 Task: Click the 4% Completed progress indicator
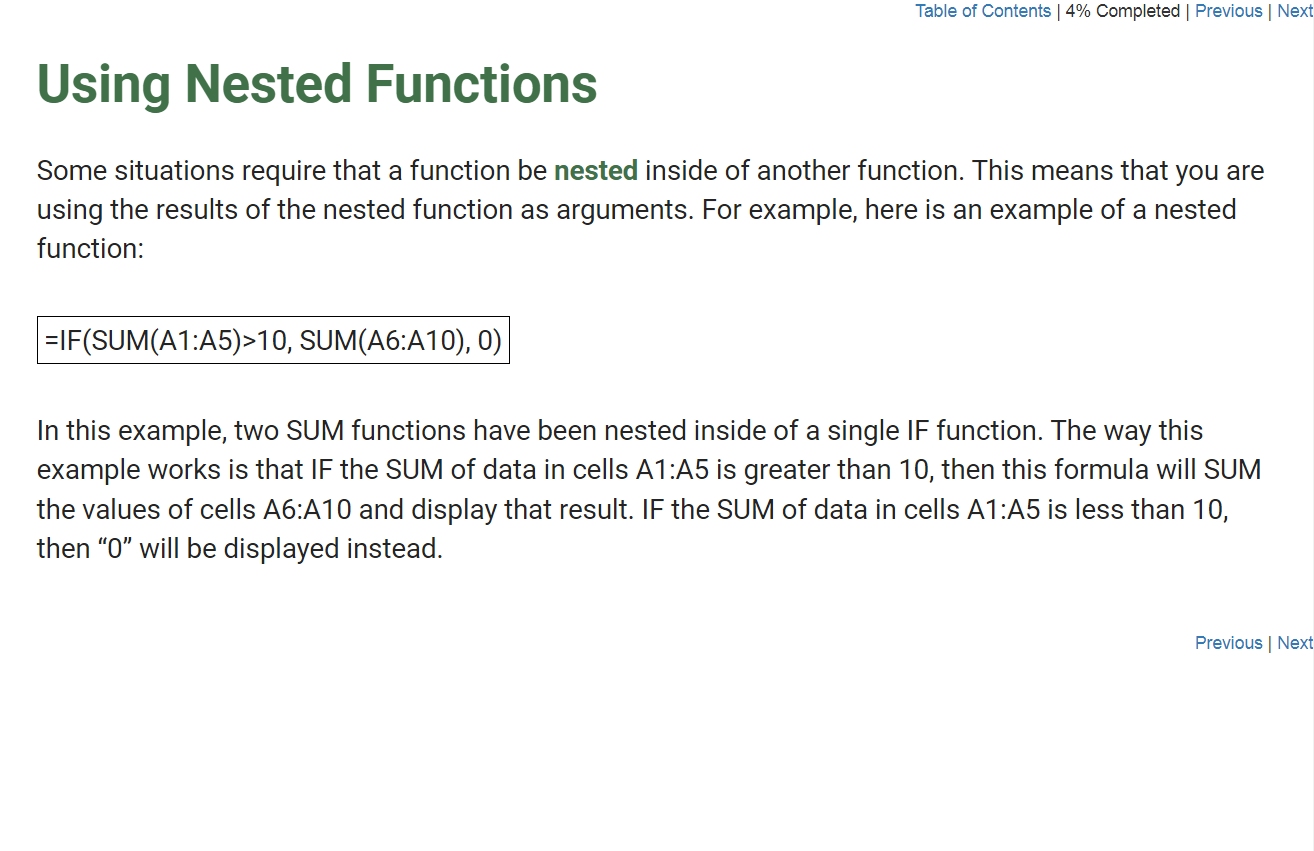pyautogui.click(x=1122, y=11)
